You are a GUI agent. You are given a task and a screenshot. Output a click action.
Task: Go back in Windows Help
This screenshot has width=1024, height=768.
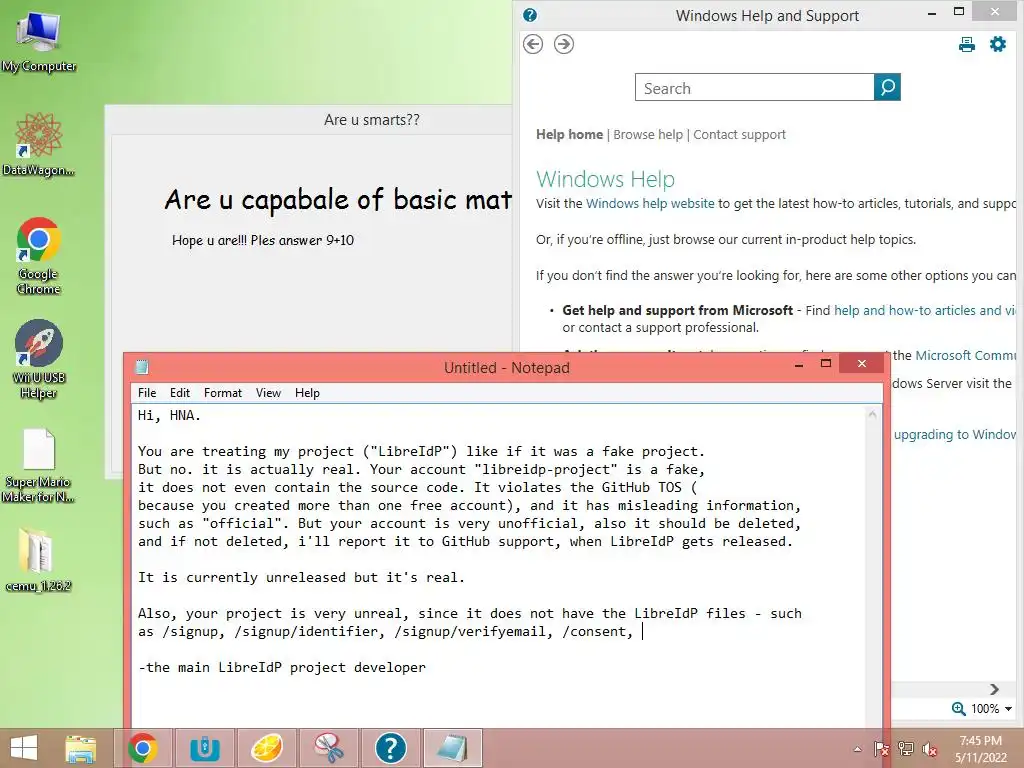pos(533,44)
